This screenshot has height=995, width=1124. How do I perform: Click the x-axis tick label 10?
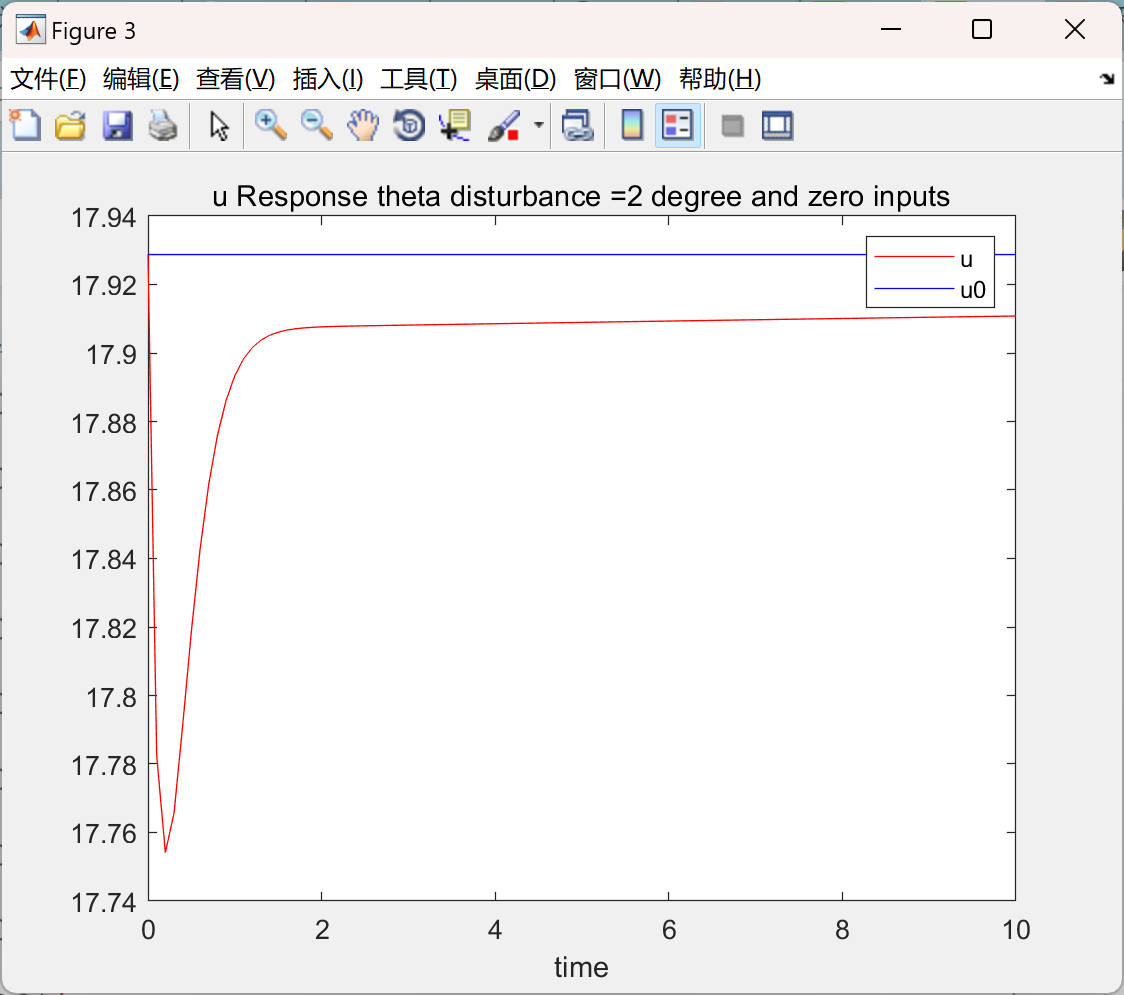tap(1016, 930)
